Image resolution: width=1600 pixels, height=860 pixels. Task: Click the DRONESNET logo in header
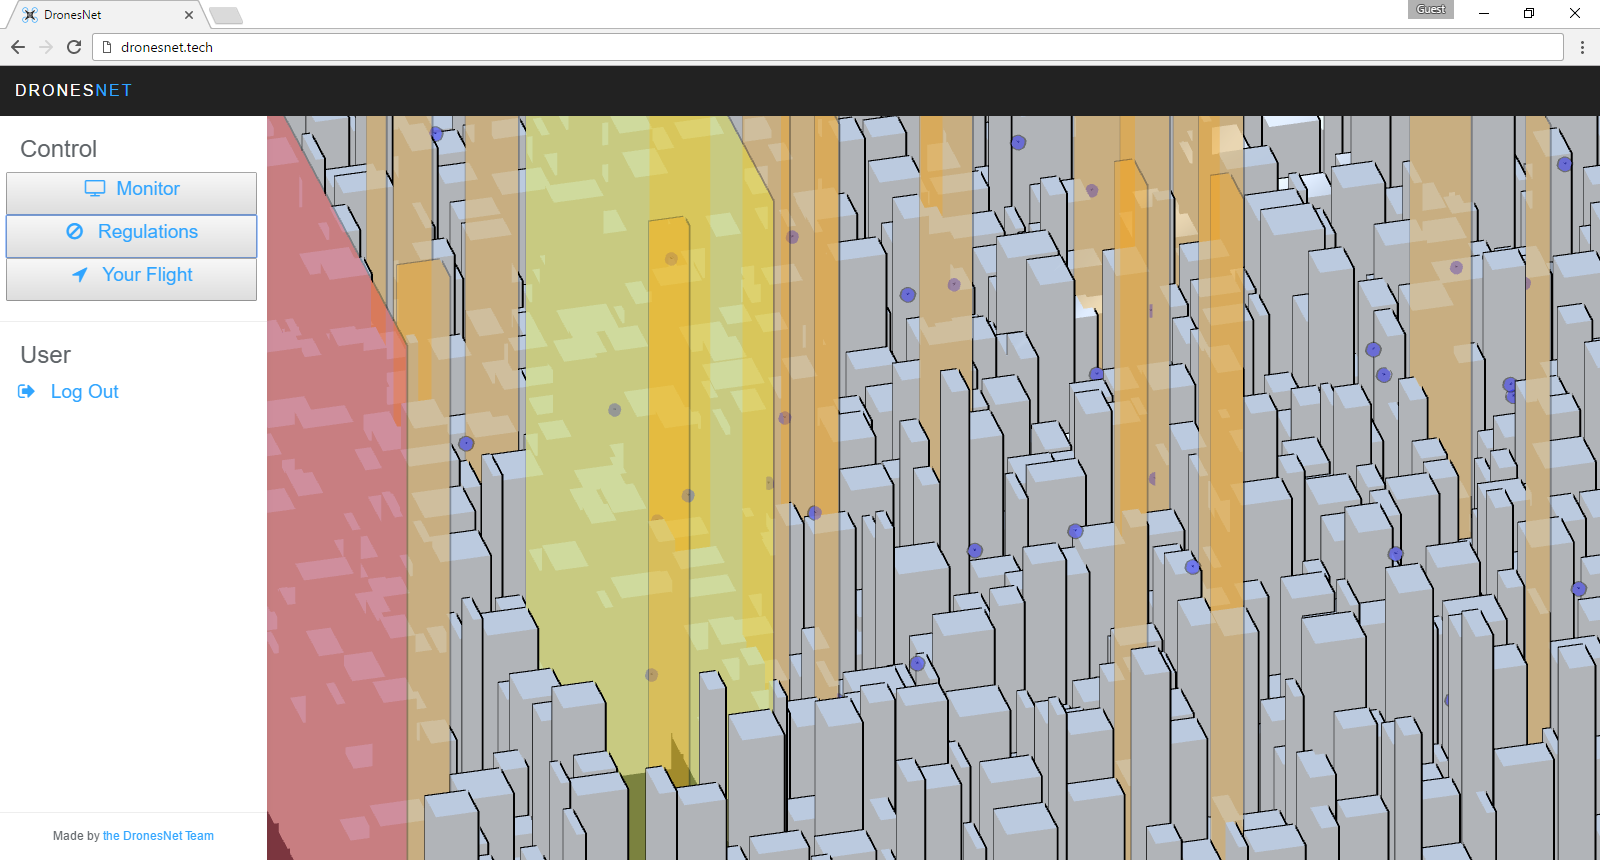point(73,90)
